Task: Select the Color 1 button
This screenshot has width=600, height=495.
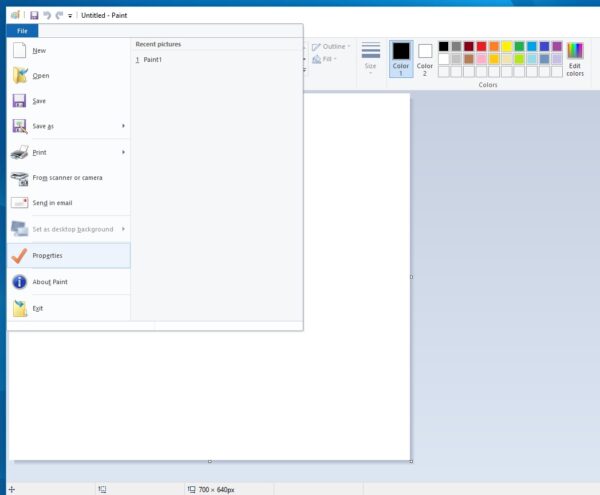Action: click(x=400, y=59)
